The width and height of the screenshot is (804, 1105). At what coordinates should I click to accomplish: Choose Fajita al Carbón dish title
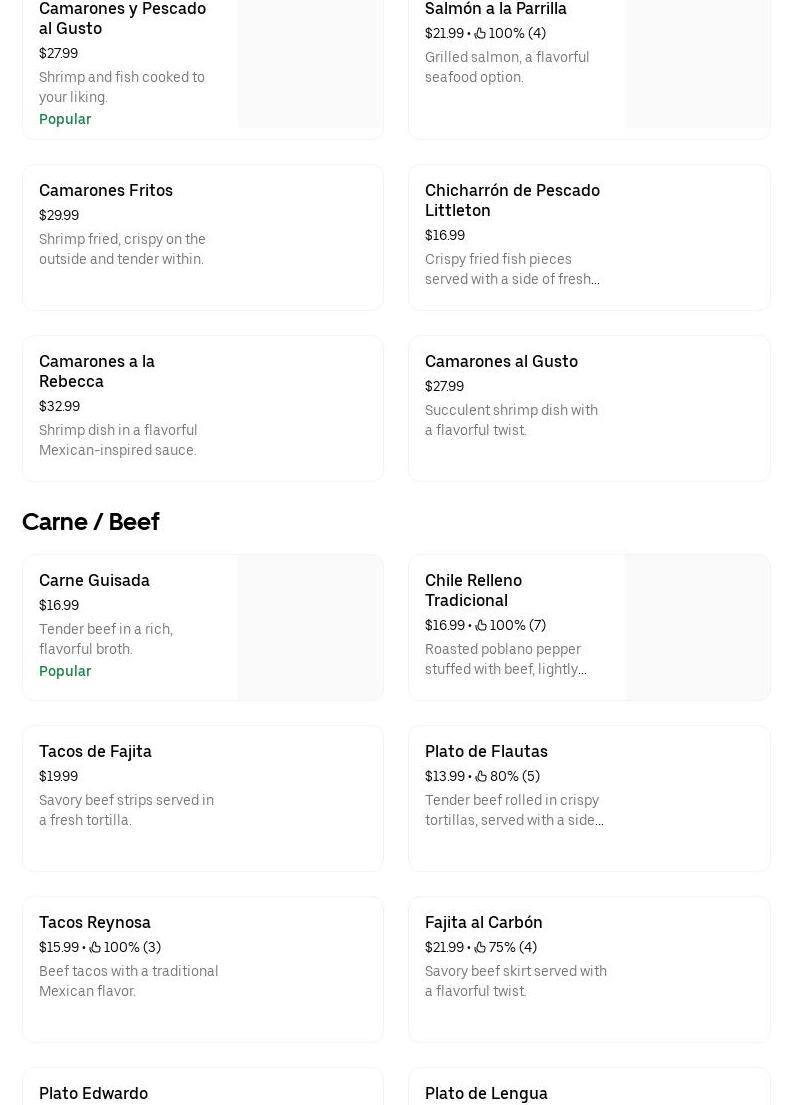click(483, 922)
